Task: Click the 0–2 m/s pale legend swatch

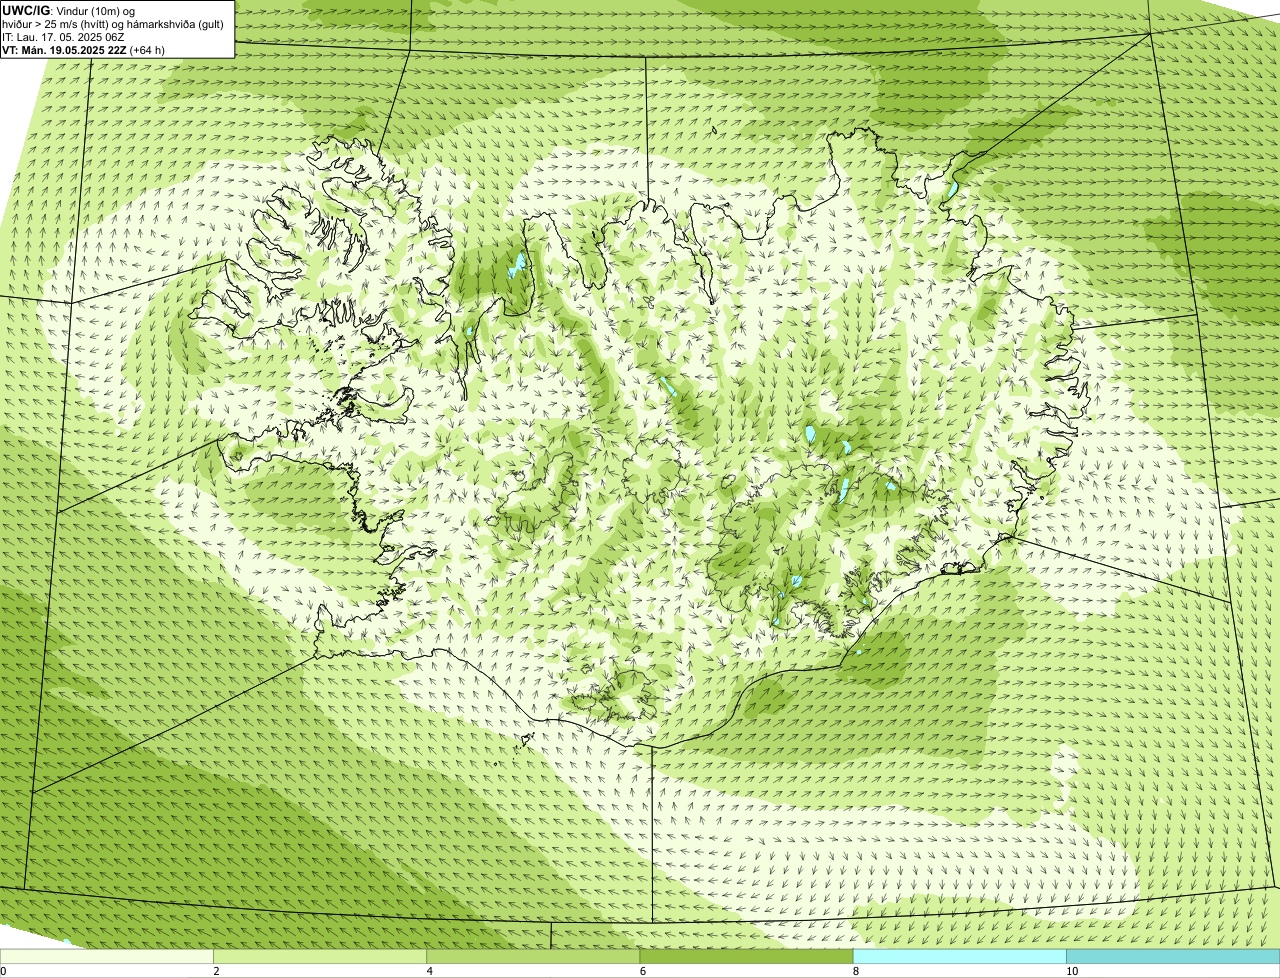Action: 107,957
